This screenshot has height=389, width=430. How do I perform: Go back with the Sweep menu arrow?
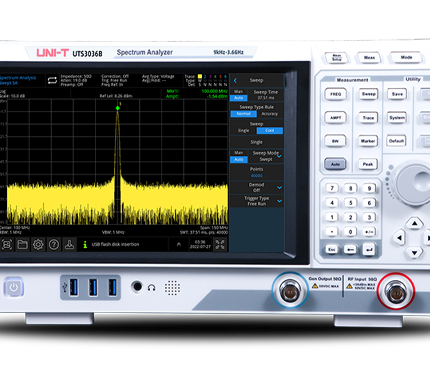pyautogui.click(x=235, y=80)
